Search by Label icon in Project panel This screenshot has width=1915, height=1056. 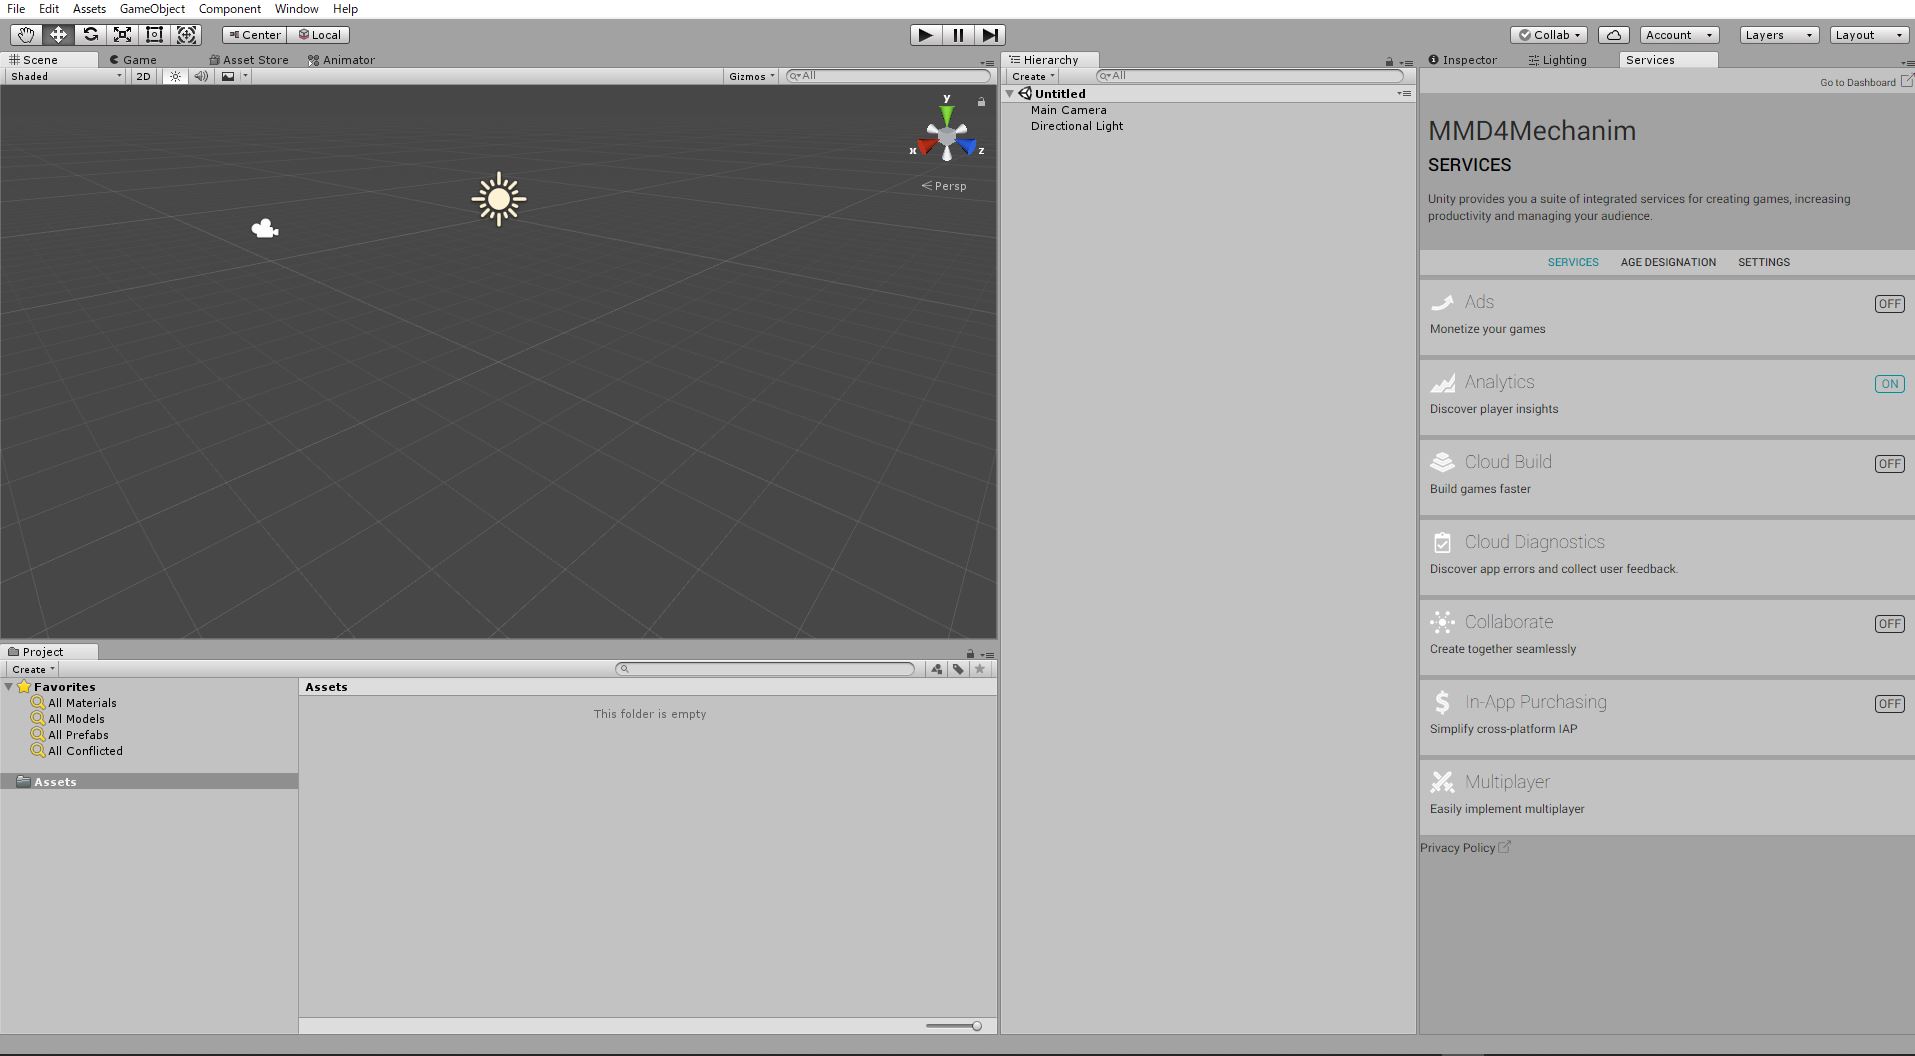click(x=958, y=669)
